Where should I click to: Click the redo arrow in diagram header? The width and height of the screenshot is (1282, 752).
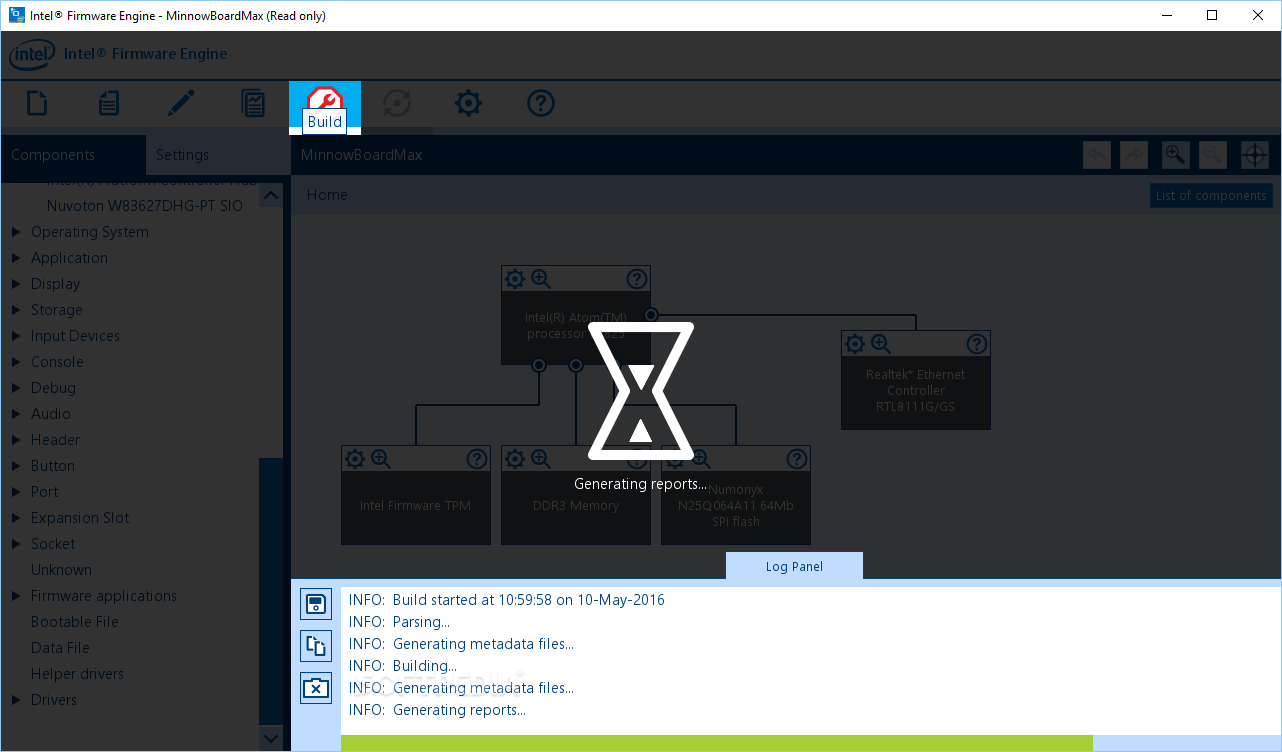[x=1134, y=155]
